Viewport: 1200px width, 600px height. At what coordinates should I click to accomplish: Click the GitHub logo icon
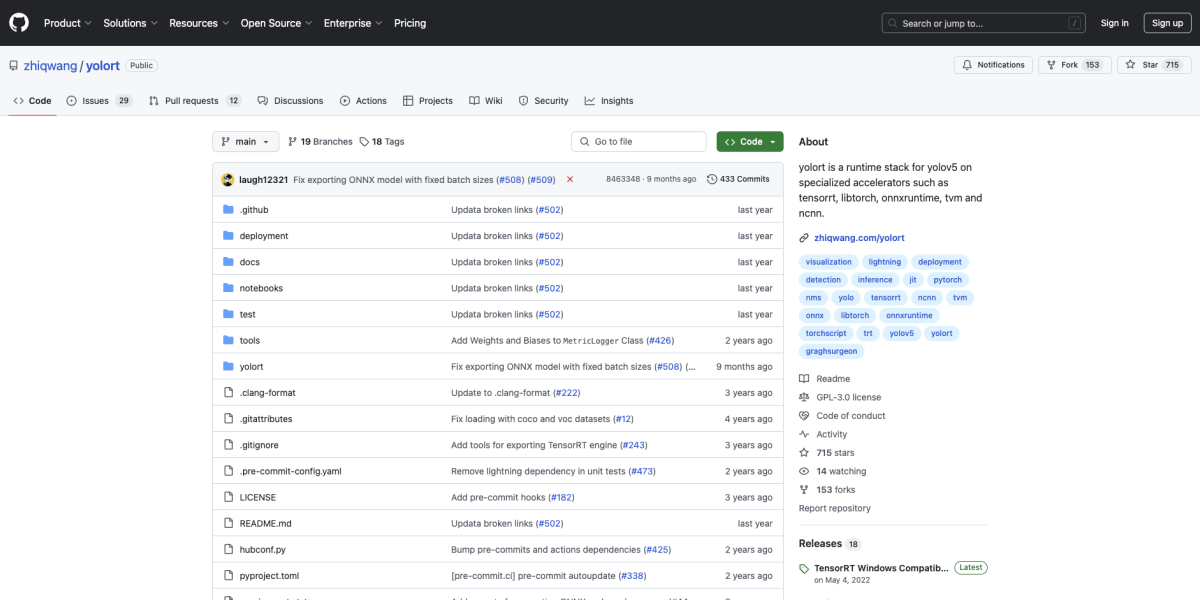[x=19, y=22]
